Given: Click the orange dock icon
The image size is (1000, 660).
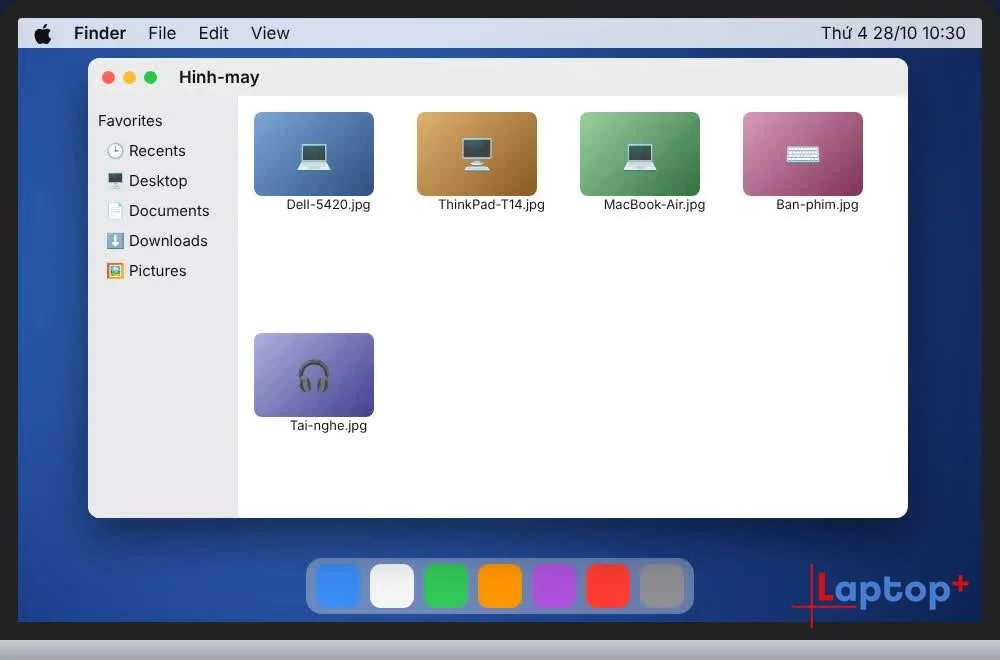Looking at the screenshot, I should 500,586.
